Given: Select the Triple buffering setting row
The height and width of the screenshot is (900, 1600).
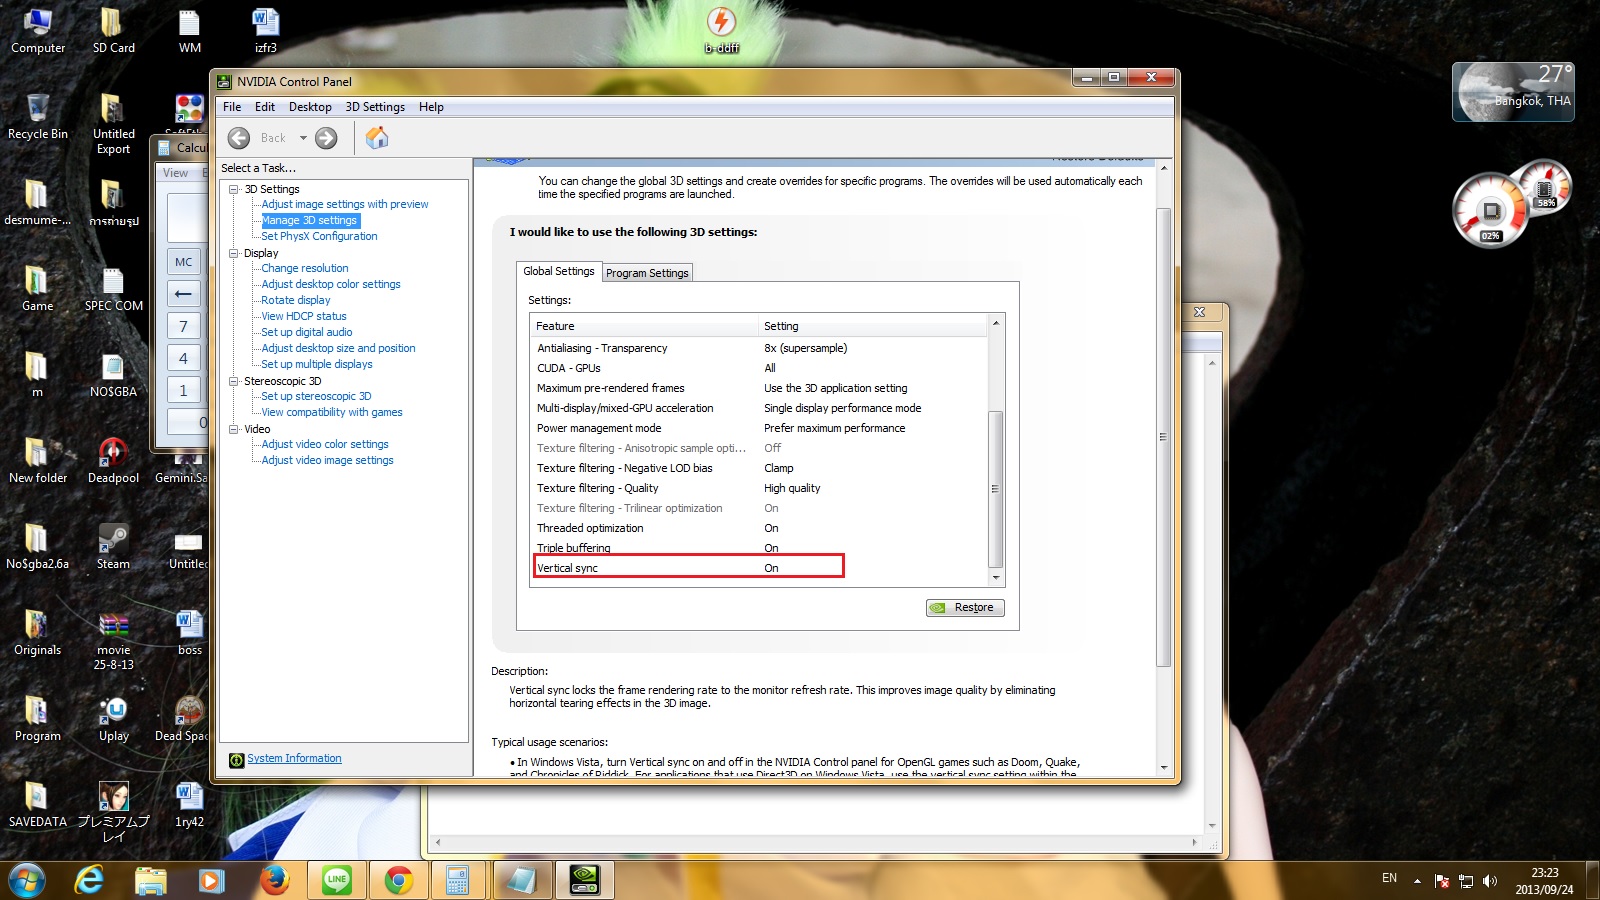Looking at the screenshot, I should pos(760,548).
